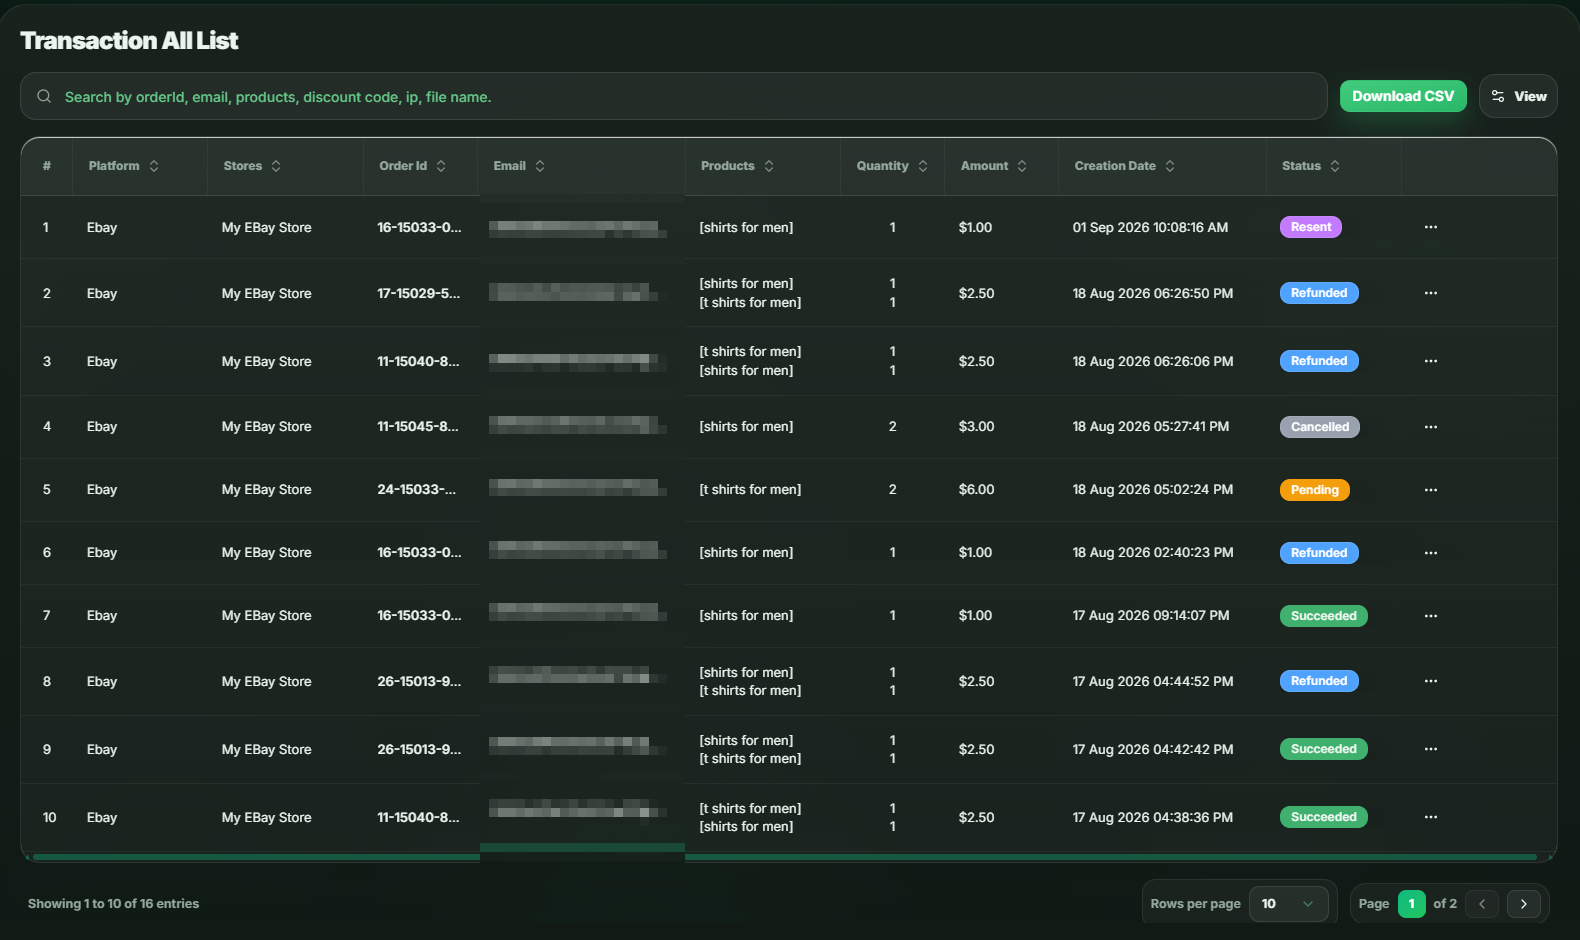Sort by Creation Date column arrows
This screenshot has width=1580, height=940.
[x=1170, y=166]
